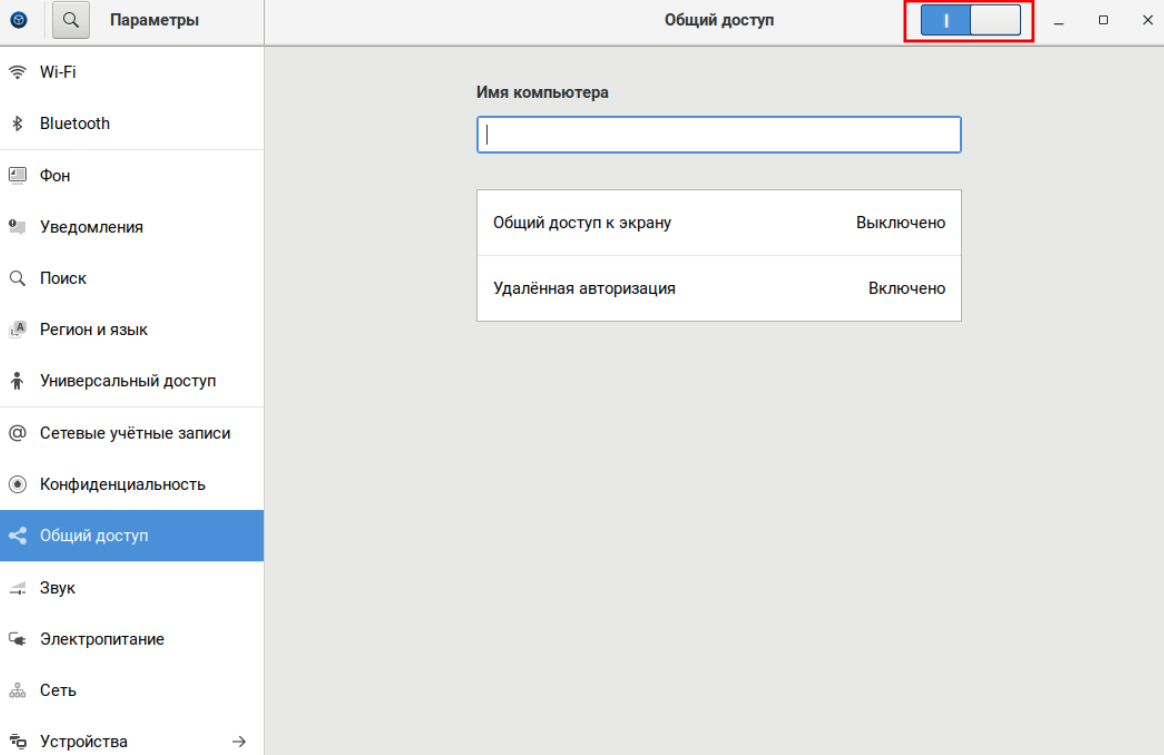Open the Сеть network section

click(x=58, y=690)
